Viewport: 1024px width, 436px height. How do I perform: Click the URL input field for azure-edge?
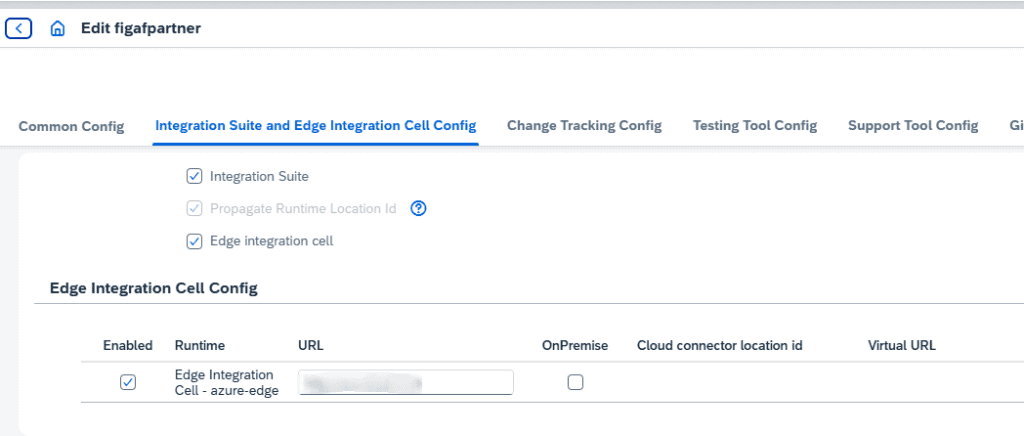point(406,382)
